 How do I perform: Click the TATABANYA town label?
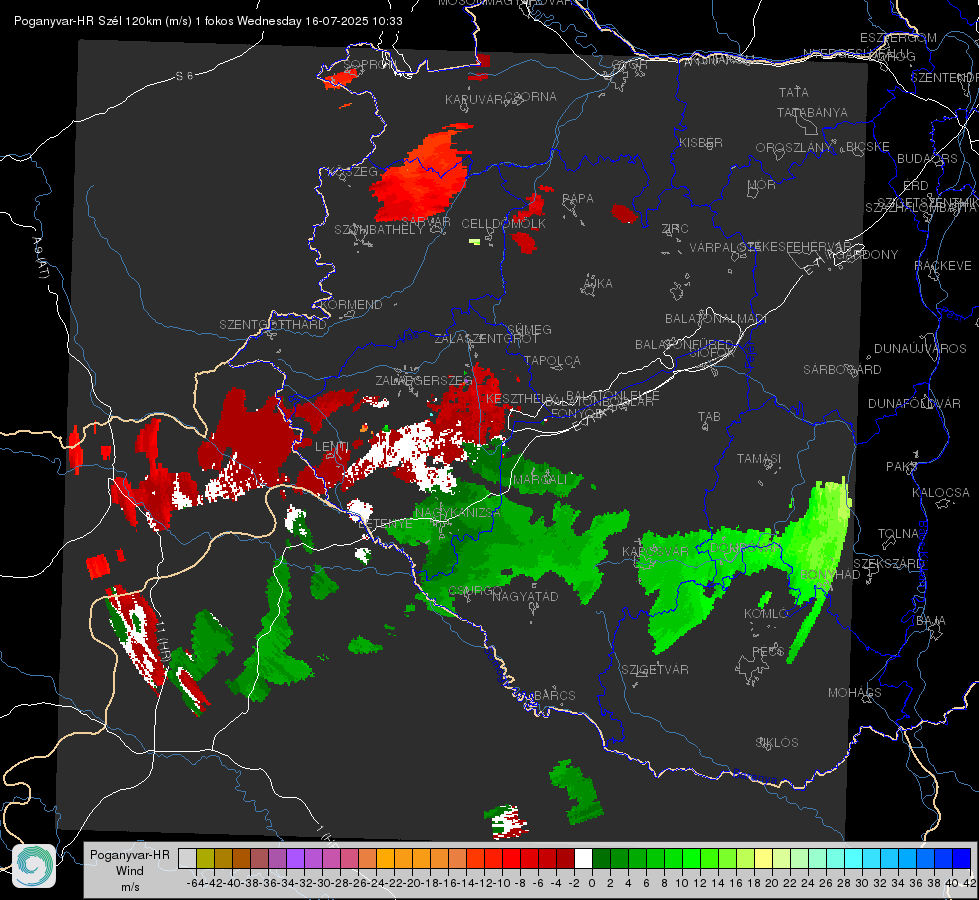(812, 112)
